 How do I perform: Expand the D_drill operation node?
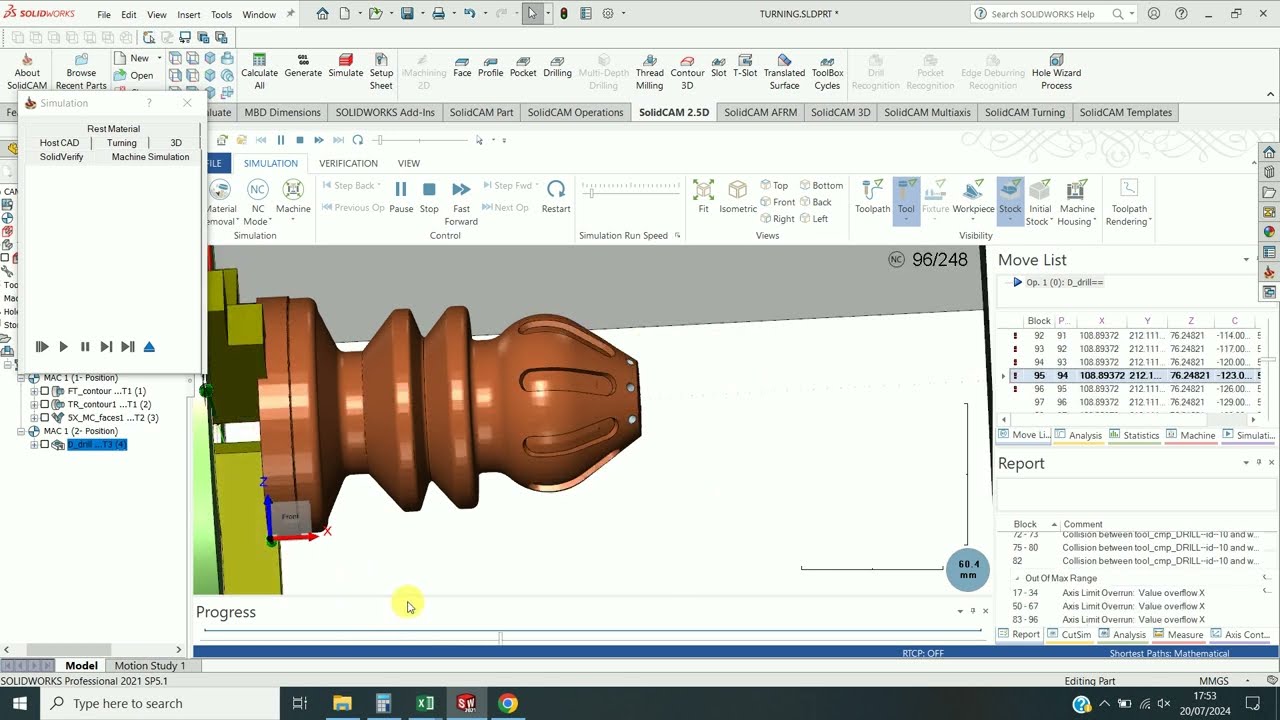(x=34, y=444)
